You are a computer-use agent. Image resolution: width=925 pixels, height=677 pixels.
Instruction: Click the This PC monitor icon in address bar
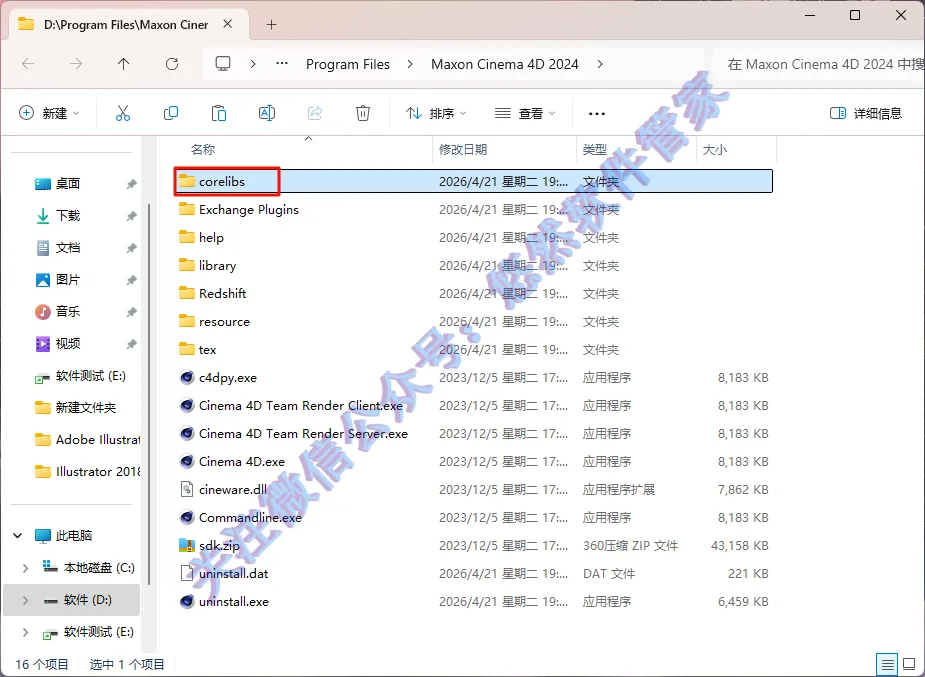click(223, 64)
